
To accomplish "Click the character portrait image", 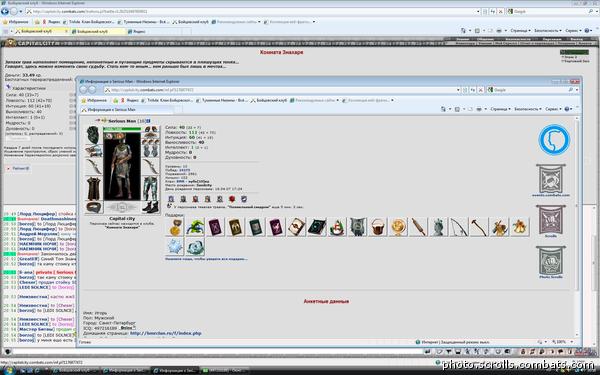I will coord(122,166).
